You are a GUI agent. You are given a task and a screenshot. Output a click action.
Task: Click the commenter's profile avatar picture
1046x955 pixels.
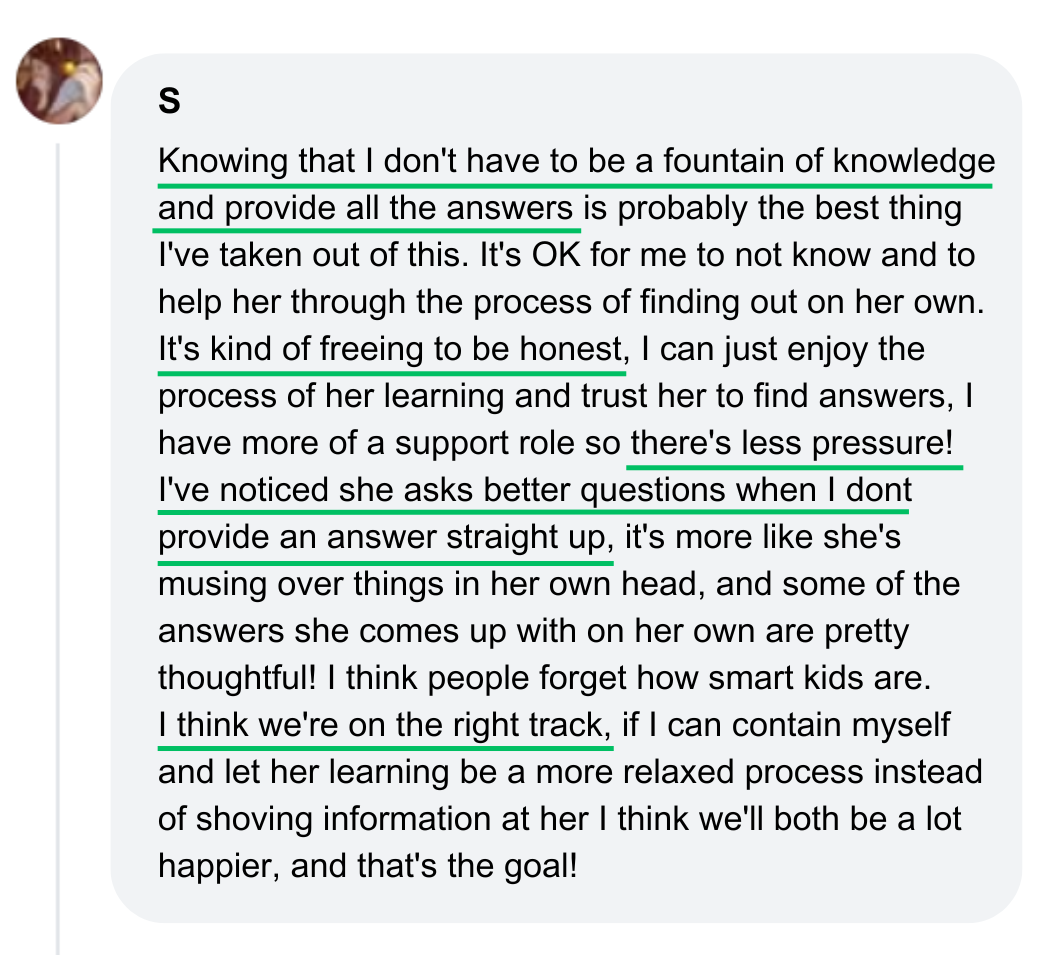coord(60,81)
